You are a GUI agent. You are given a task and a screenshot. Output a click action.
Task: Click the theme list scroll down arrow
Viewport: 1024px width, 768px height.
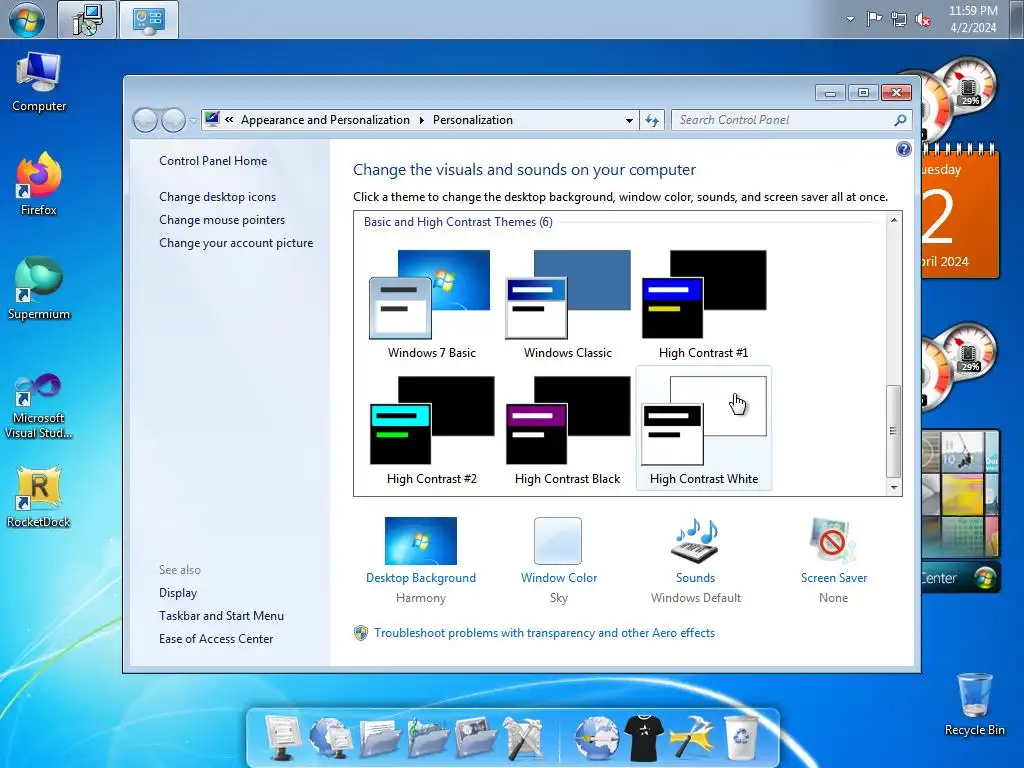pos(893,487)
